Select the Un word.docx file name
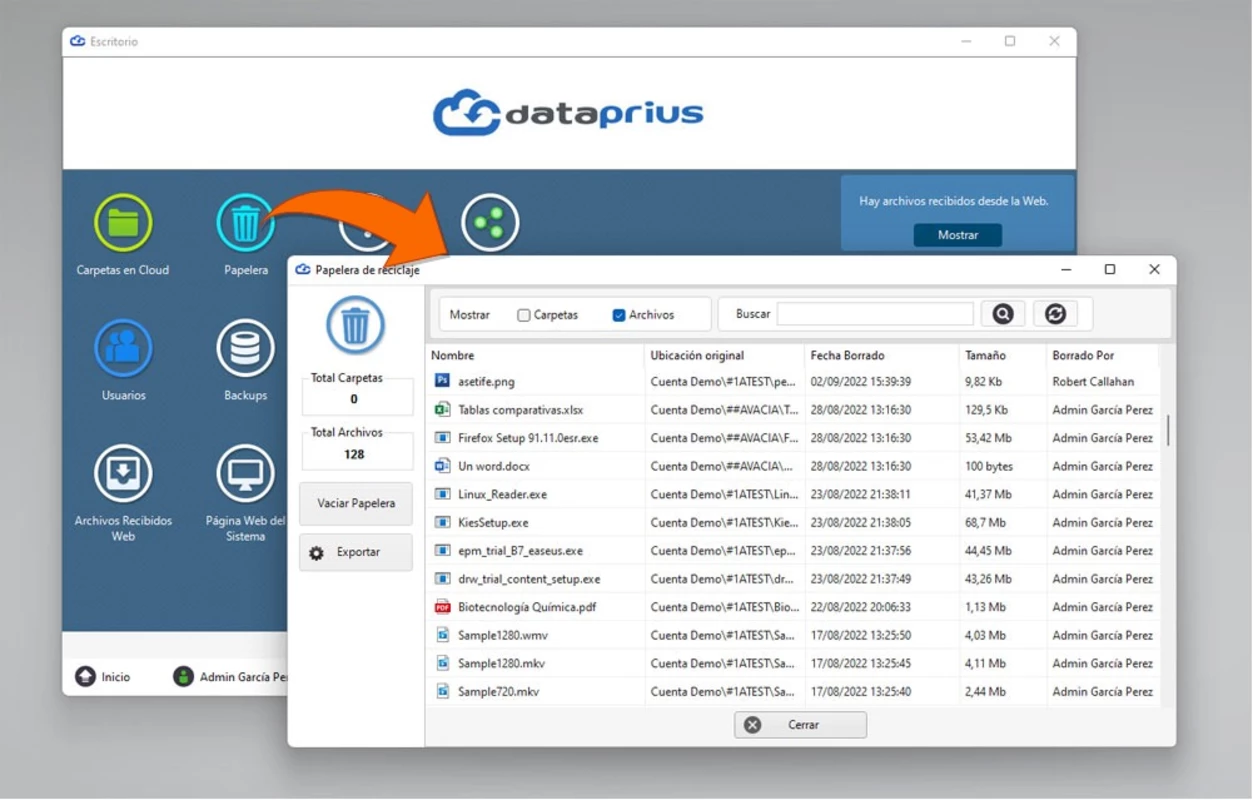1253x800 pixels. tap(494, 466)
